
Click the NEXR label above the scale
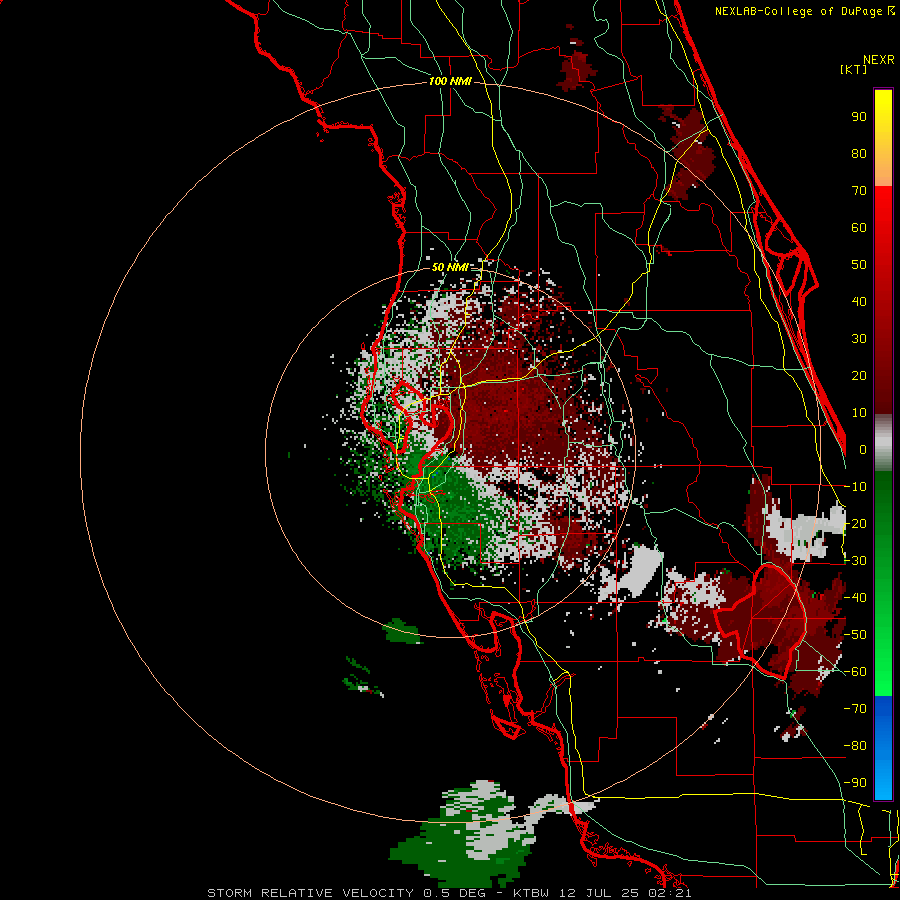coord(878,60)
